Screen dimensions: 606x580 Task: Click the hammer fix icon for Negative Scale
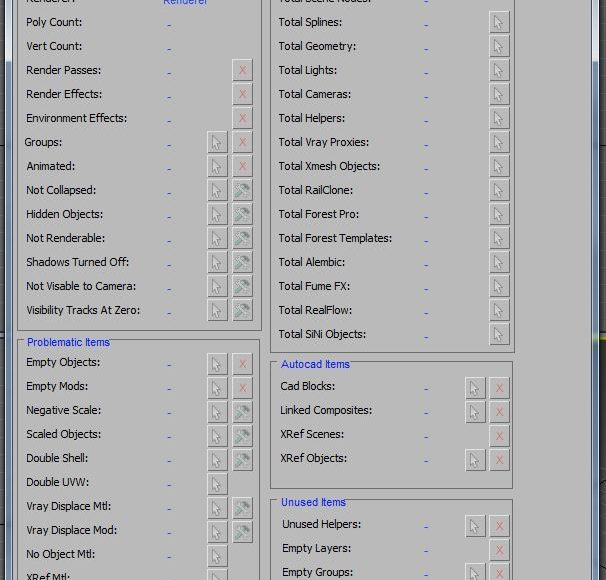coord(242,412)
